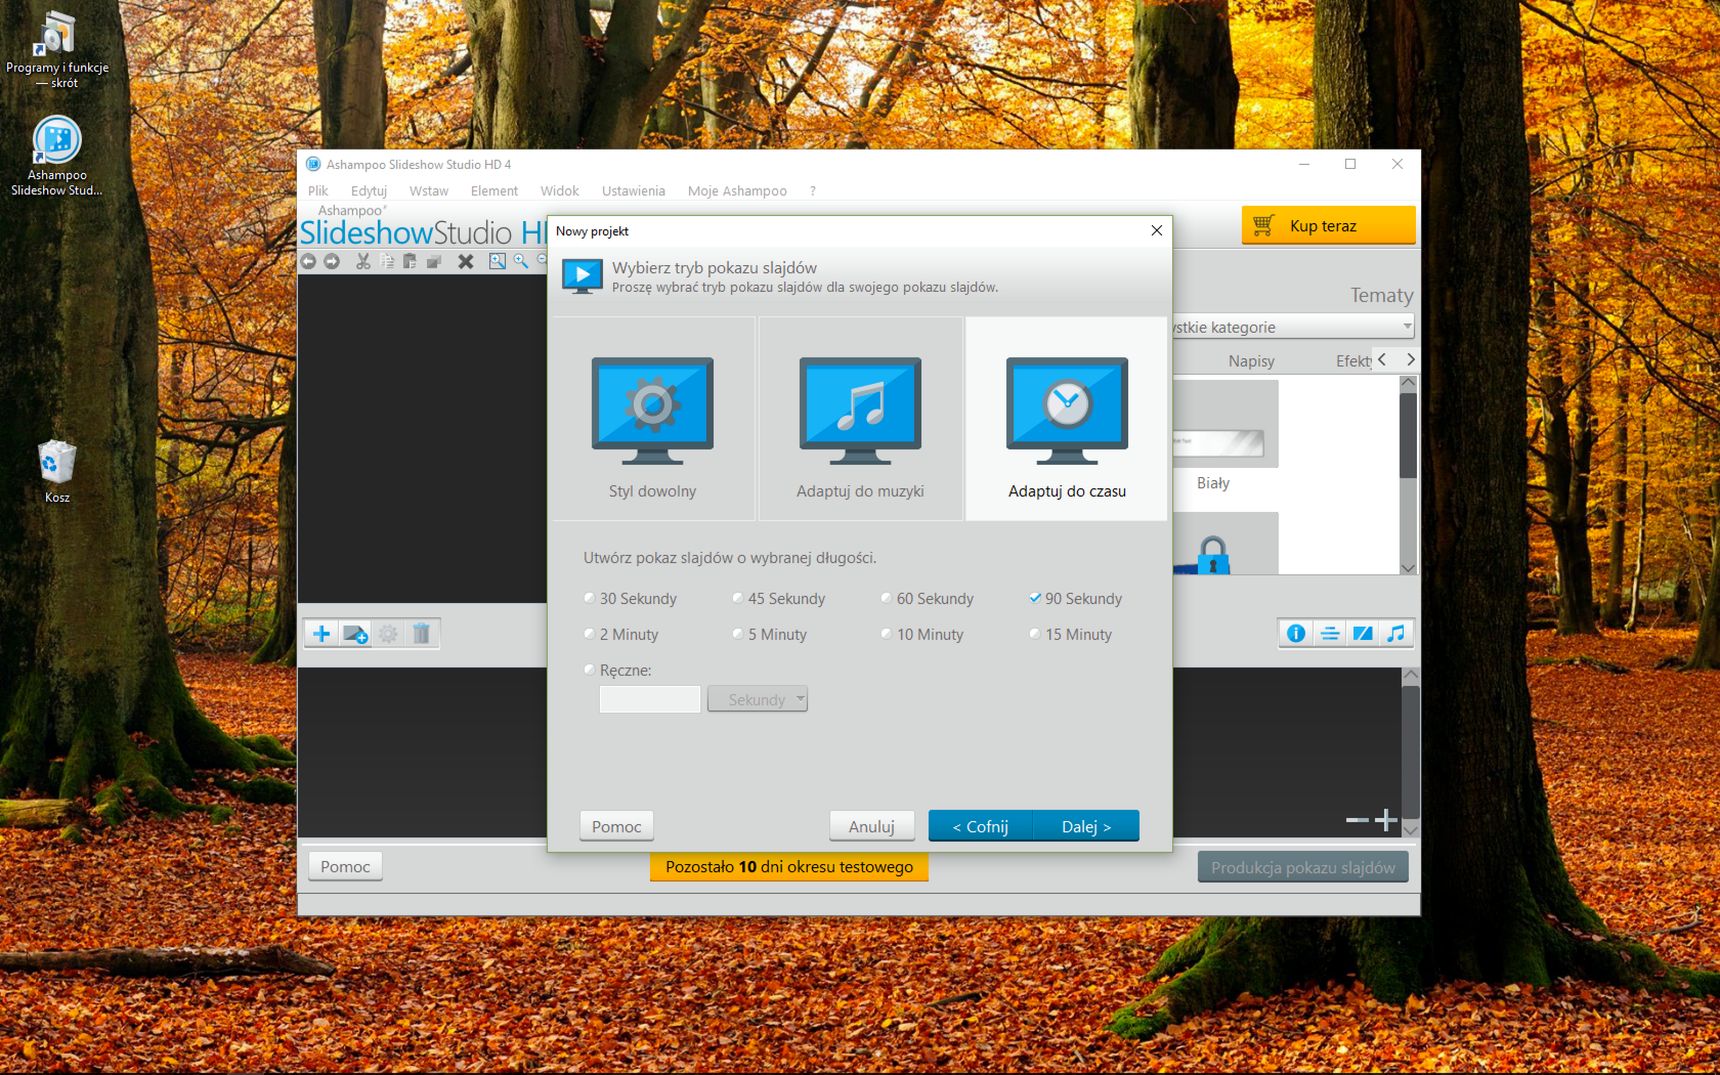This screenshot has height=1075, width=1720.
Task: Click the timeline zoom out minus icon
Action: 1357,820
